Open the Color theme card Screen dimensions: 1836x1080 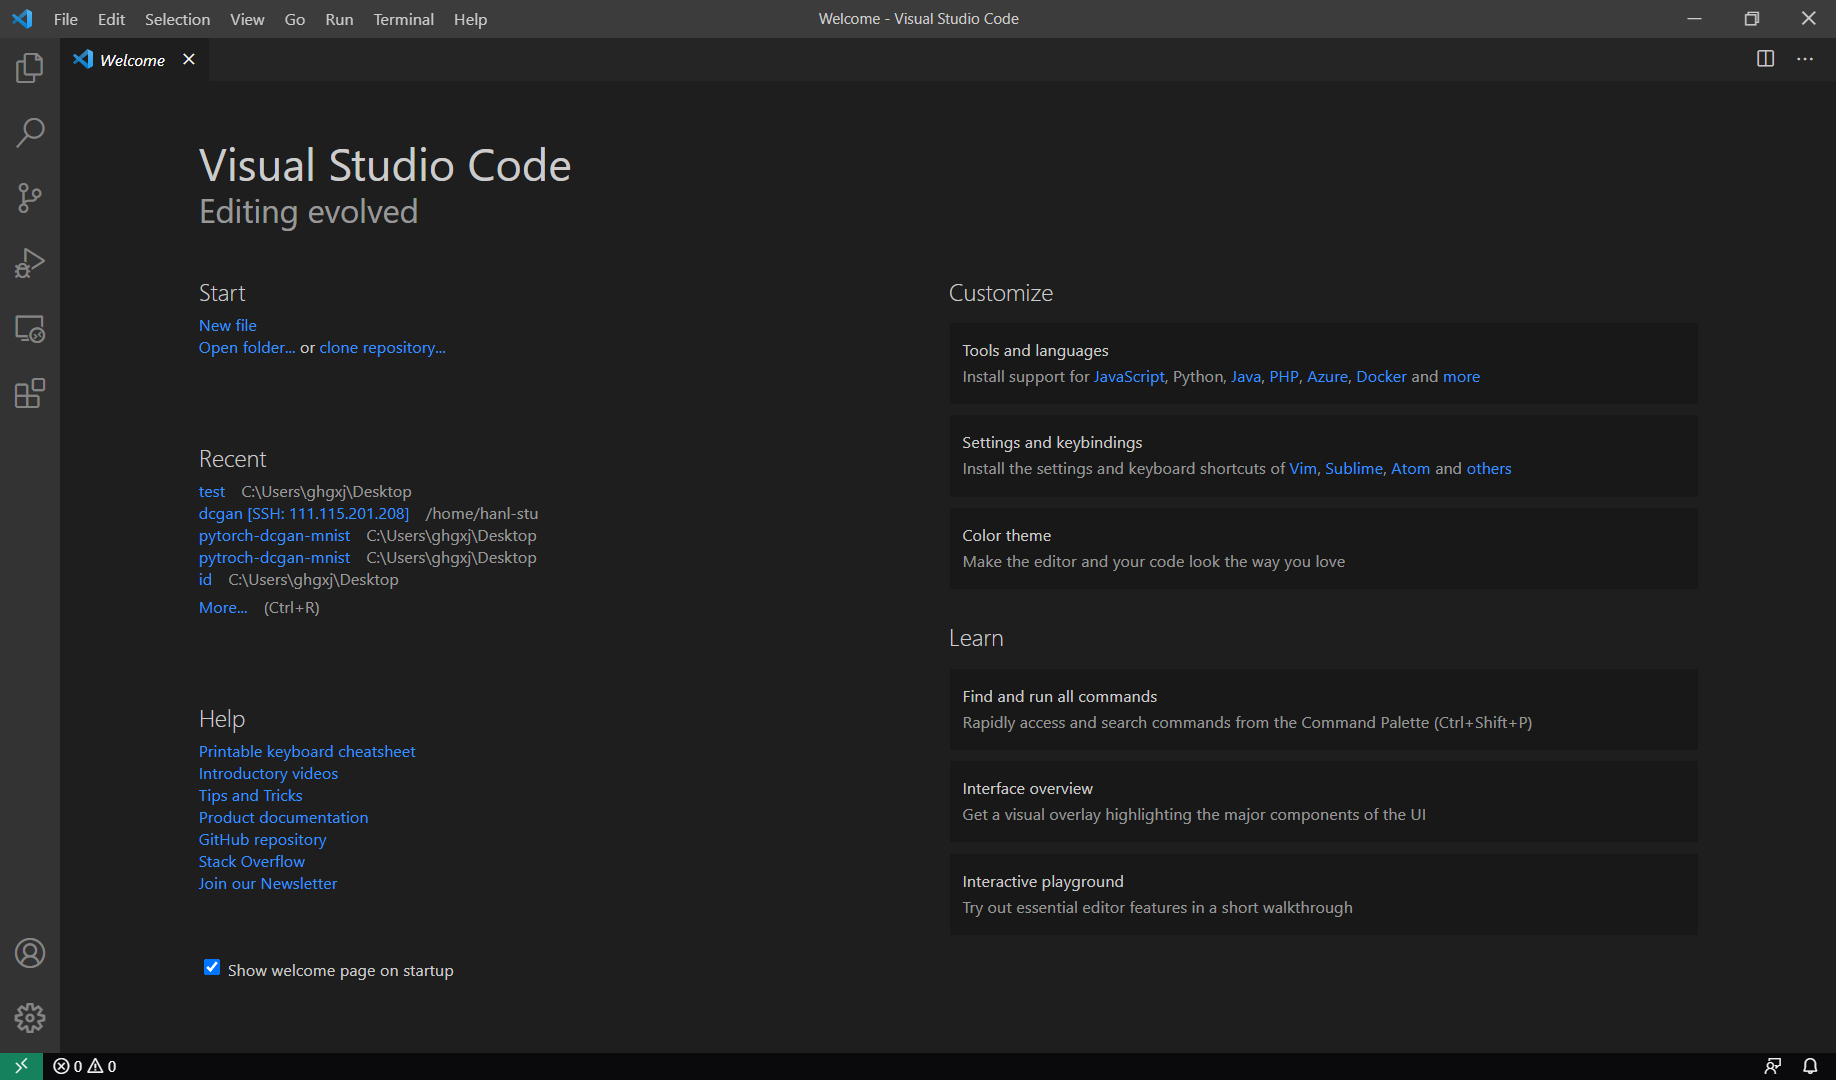(1324, 549)
